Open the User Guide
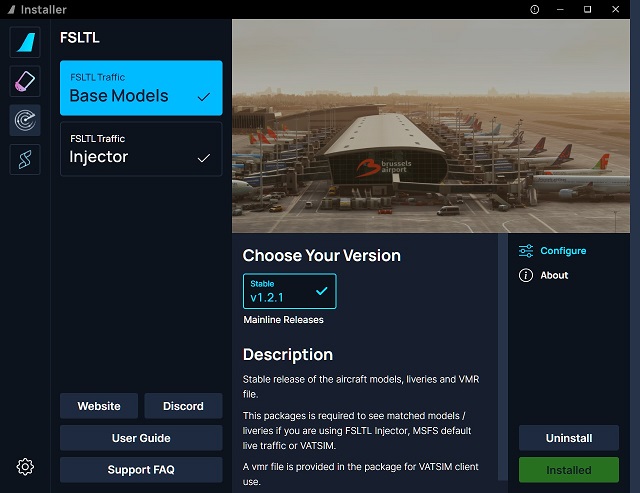The width and height of the screenshot is (640, 493). tap(141, 438)
